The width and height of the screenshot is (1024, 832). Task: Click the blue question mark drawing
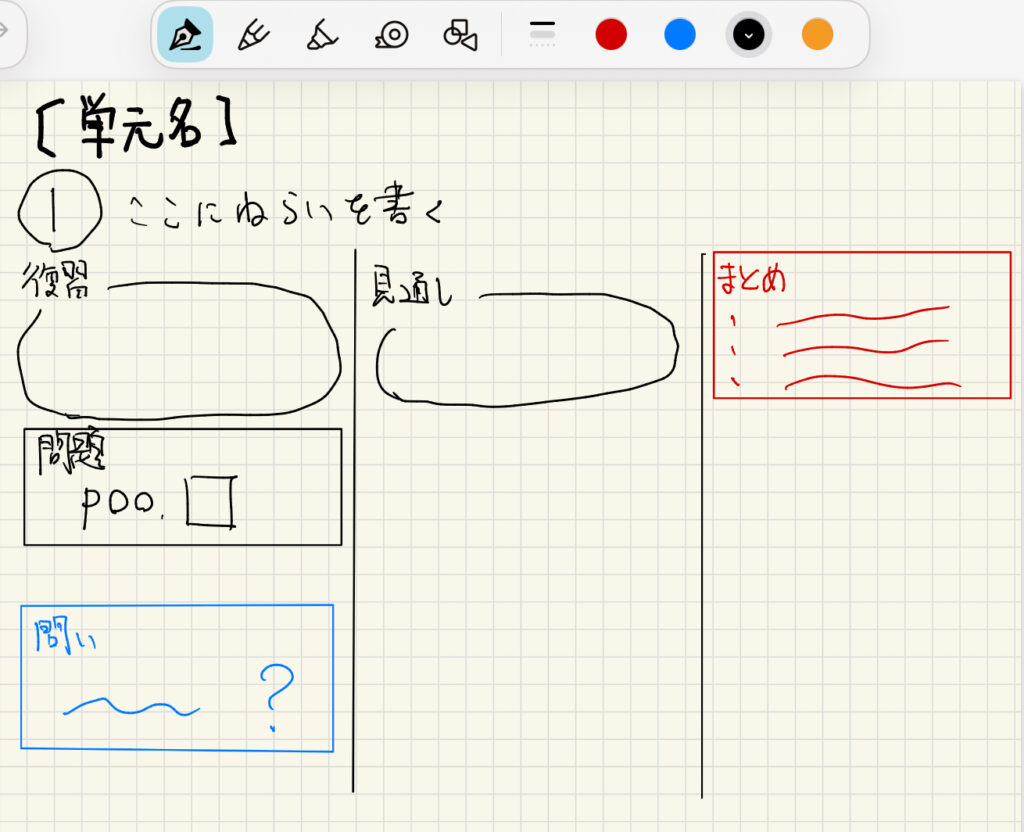(x=276, y=696)
